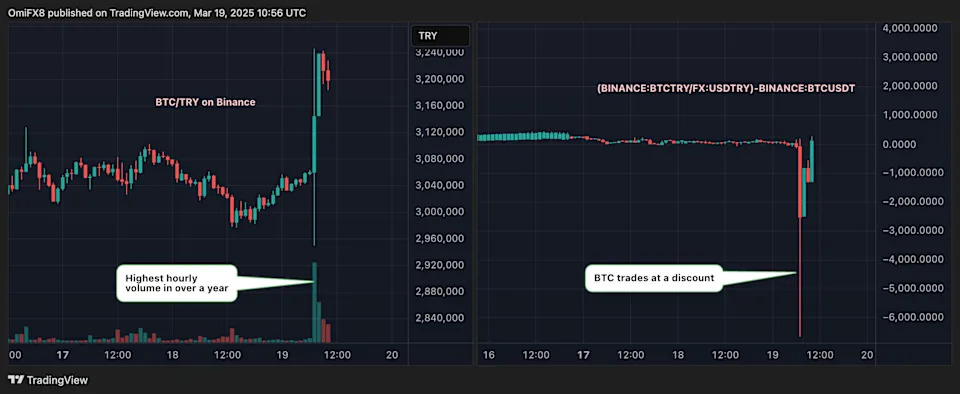Click the tall green spike candle on BTC/TRY chart
The height and width of the screenshot is (394, 960).
point(314,147)
